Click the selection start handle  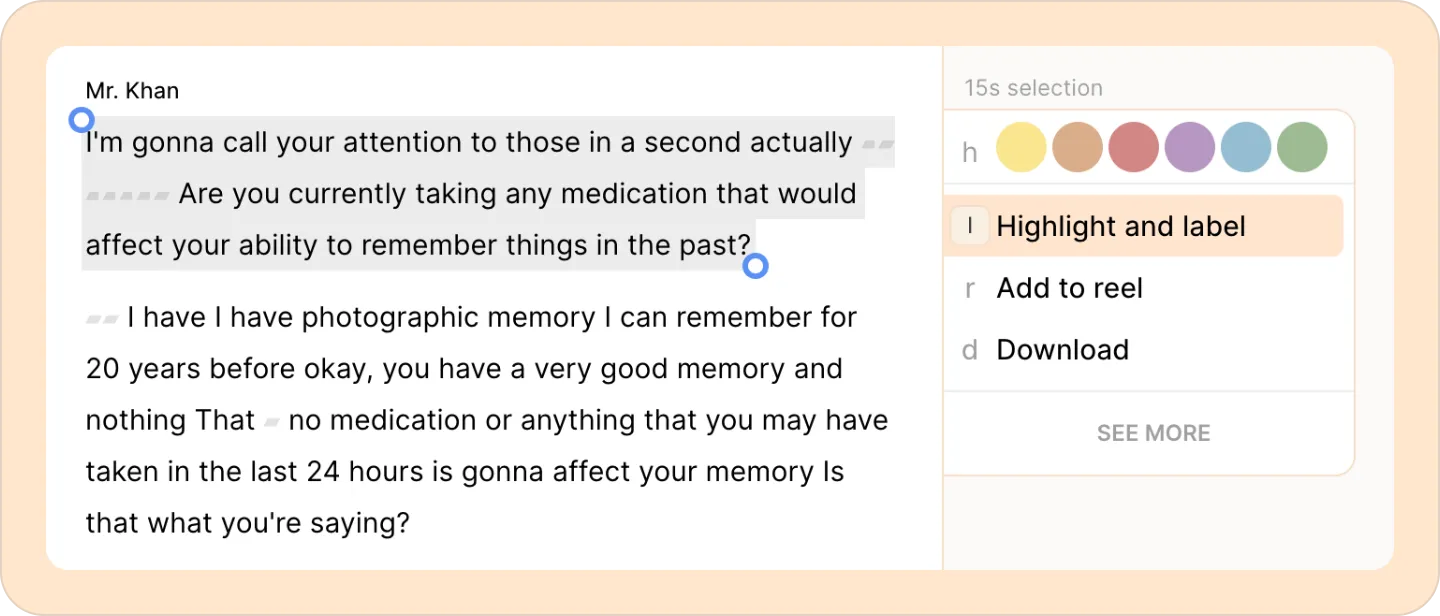click(81, 121)
